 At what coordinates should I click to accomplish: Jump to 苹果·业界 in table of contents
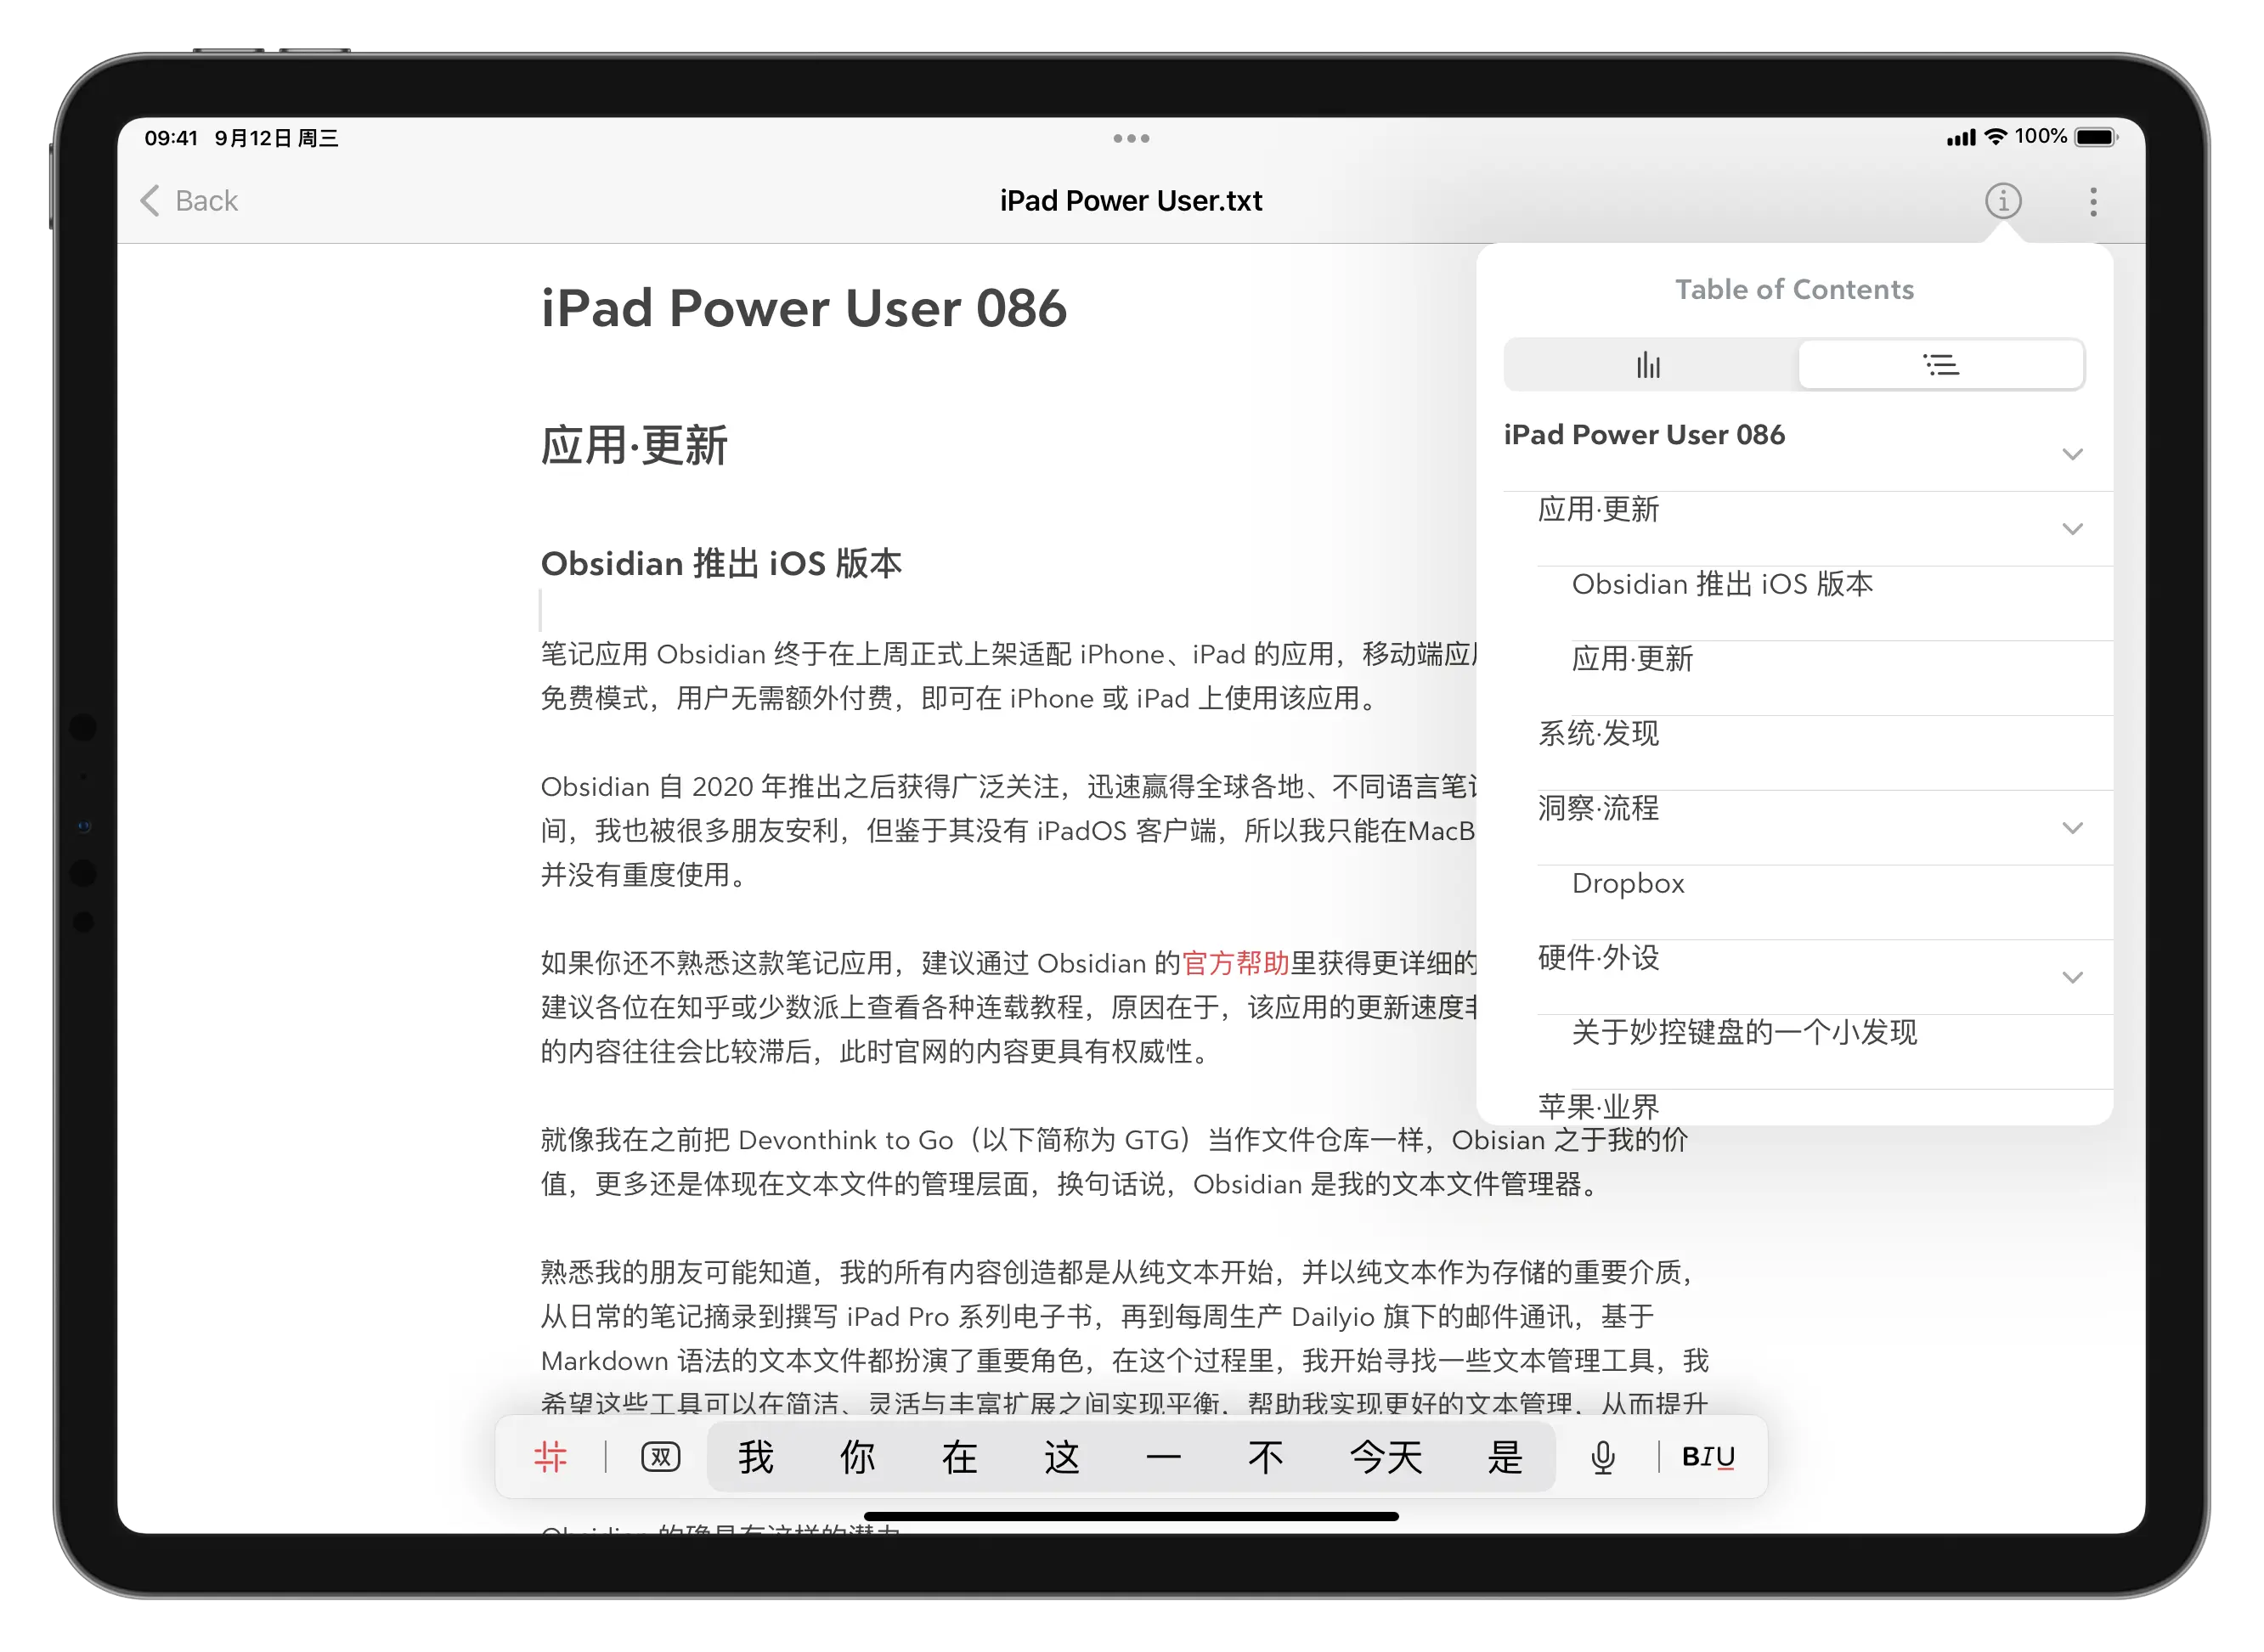[x=1598, y=1106]
